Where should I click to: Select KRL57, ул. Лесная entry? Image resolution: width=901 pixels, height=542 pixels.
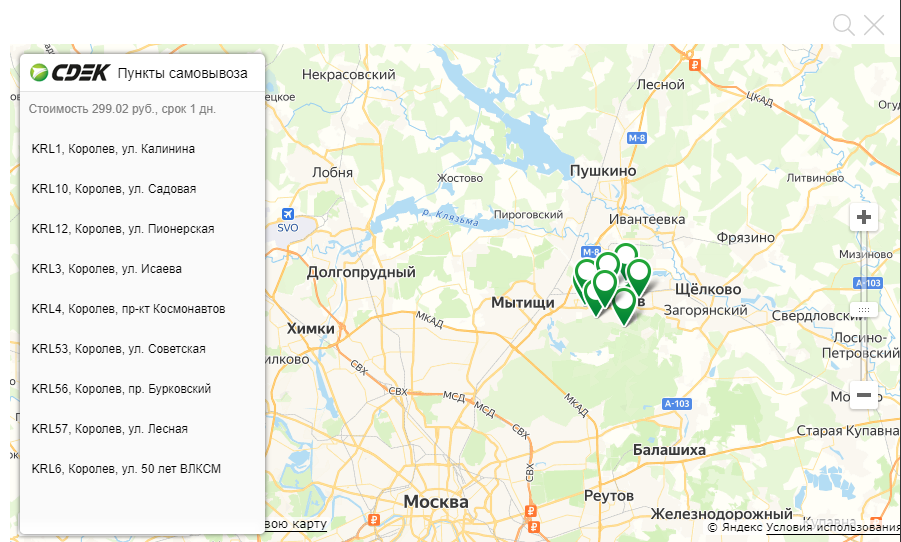(x=143, y=429)
